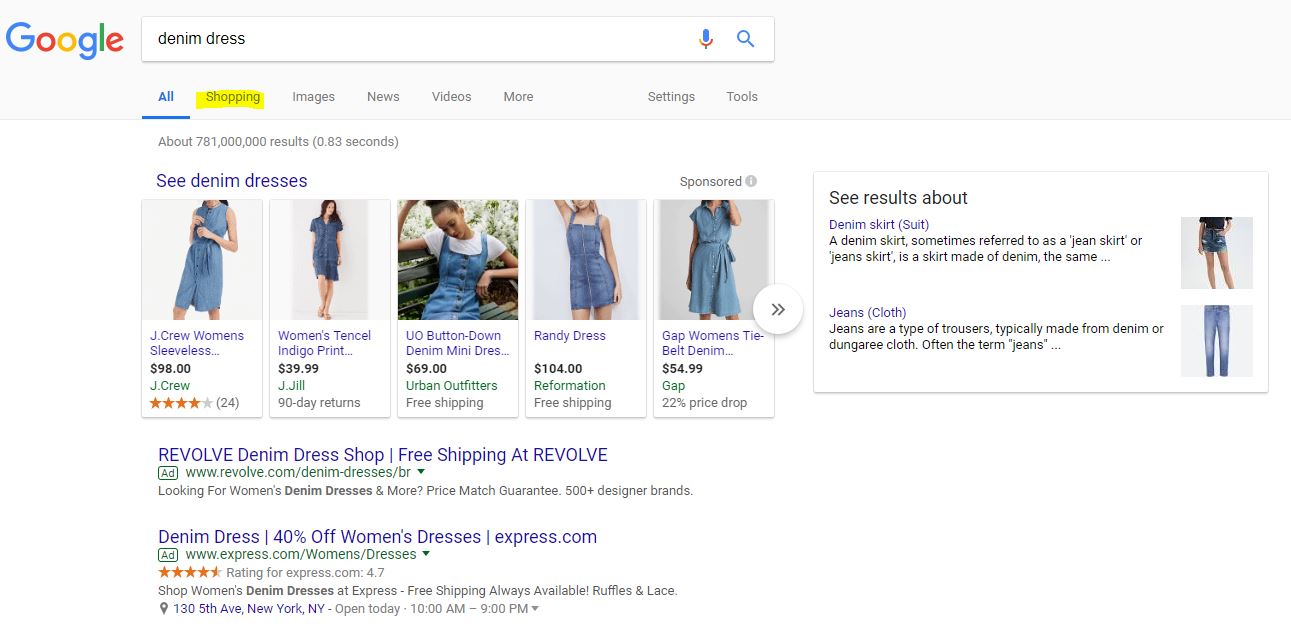This screenshot has width=1291, height=636.
Task: Open the Randy Dress link
Action: point(570,336)
